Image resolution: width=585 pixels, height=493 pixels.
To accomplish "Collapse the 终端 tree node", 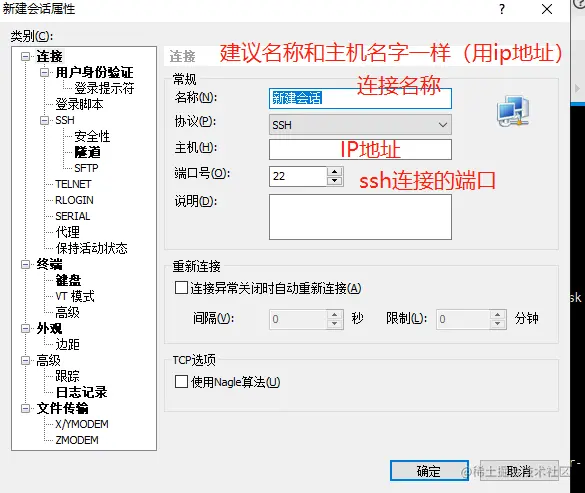I will point(25,264).
